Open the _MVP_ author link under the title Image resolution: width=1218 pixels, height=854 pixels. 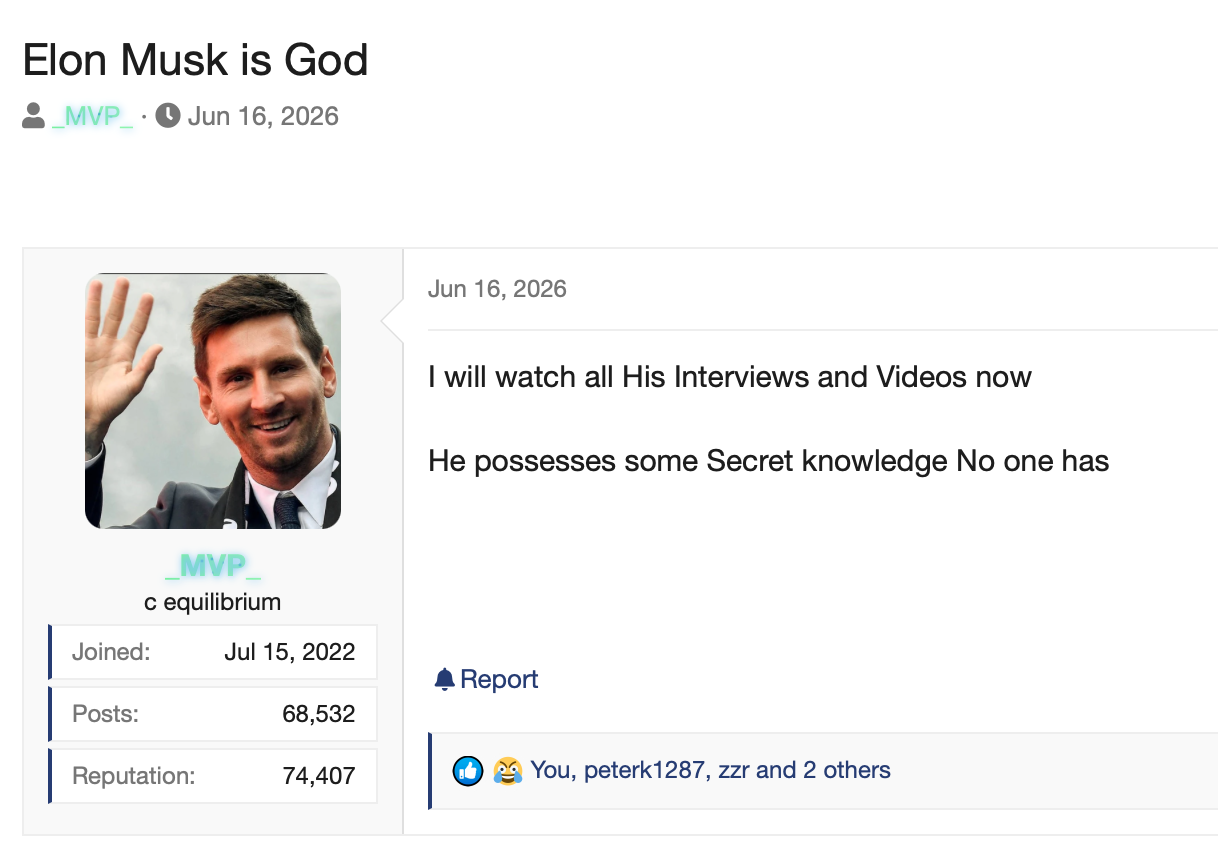click(92, 116)
